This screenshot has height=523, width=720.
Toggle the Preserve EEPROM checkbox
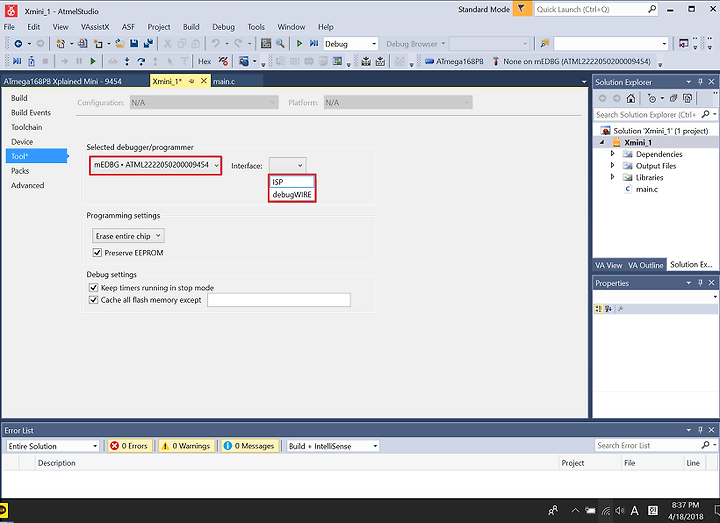coord(97,253)
